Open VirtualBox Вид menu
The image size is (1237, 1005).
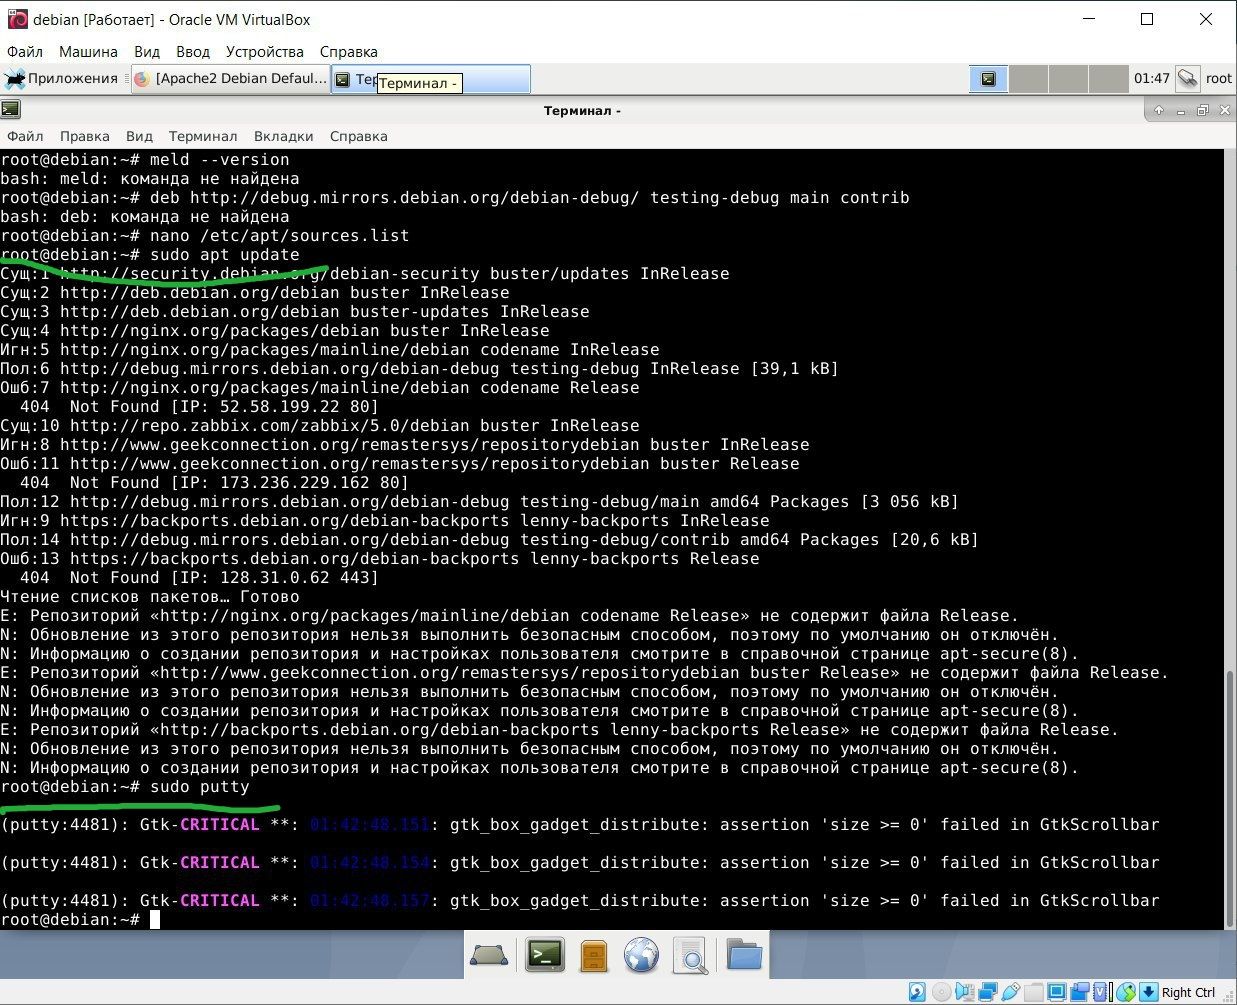tap(147, 51)
